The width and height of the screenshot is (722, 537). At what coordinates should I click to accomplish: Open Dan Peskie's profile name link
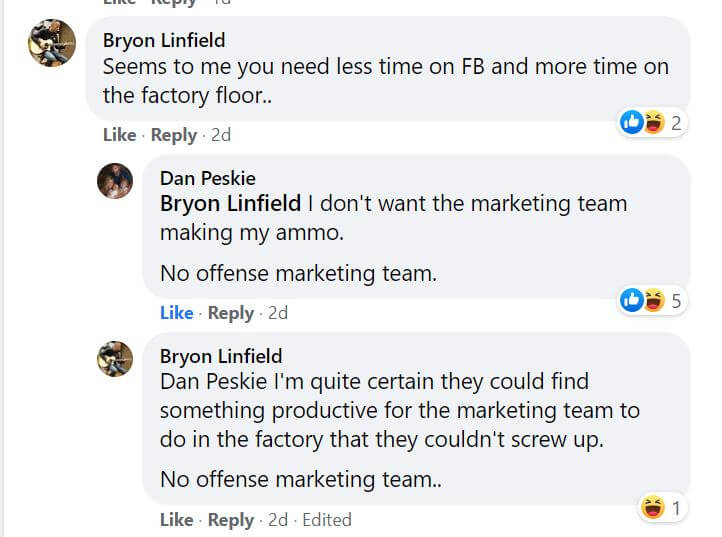[207, 179]
